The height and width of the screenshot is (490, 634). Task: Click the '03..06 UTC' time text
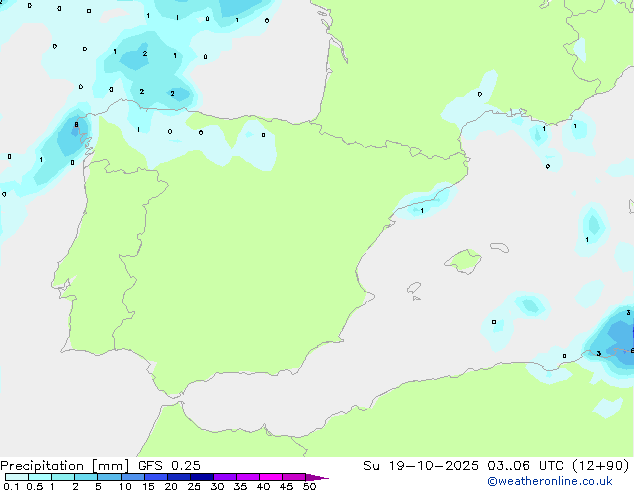click(525, 466)
